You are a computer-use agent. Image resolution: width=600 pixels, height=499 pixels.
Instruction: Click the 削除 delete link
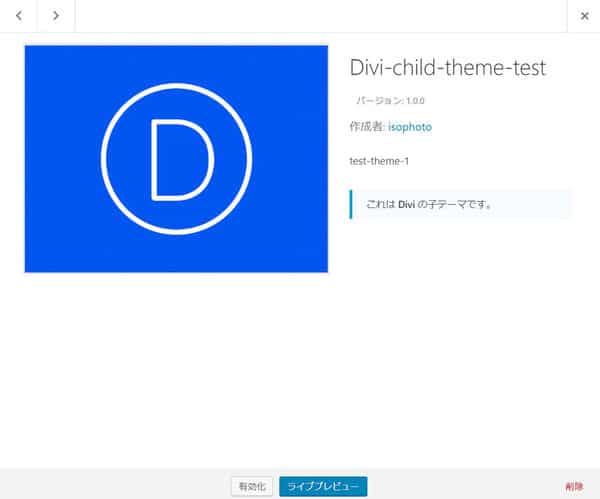(x=574, y=487)
